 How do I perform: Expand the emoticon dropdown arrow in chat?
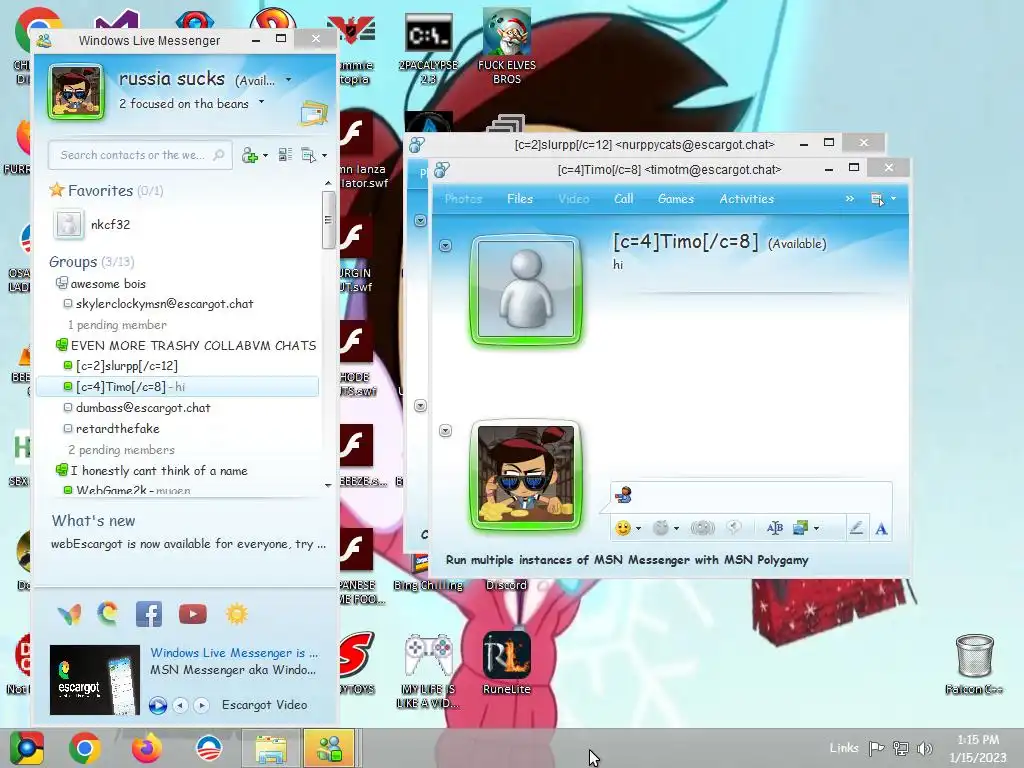(x=638, y=528)
